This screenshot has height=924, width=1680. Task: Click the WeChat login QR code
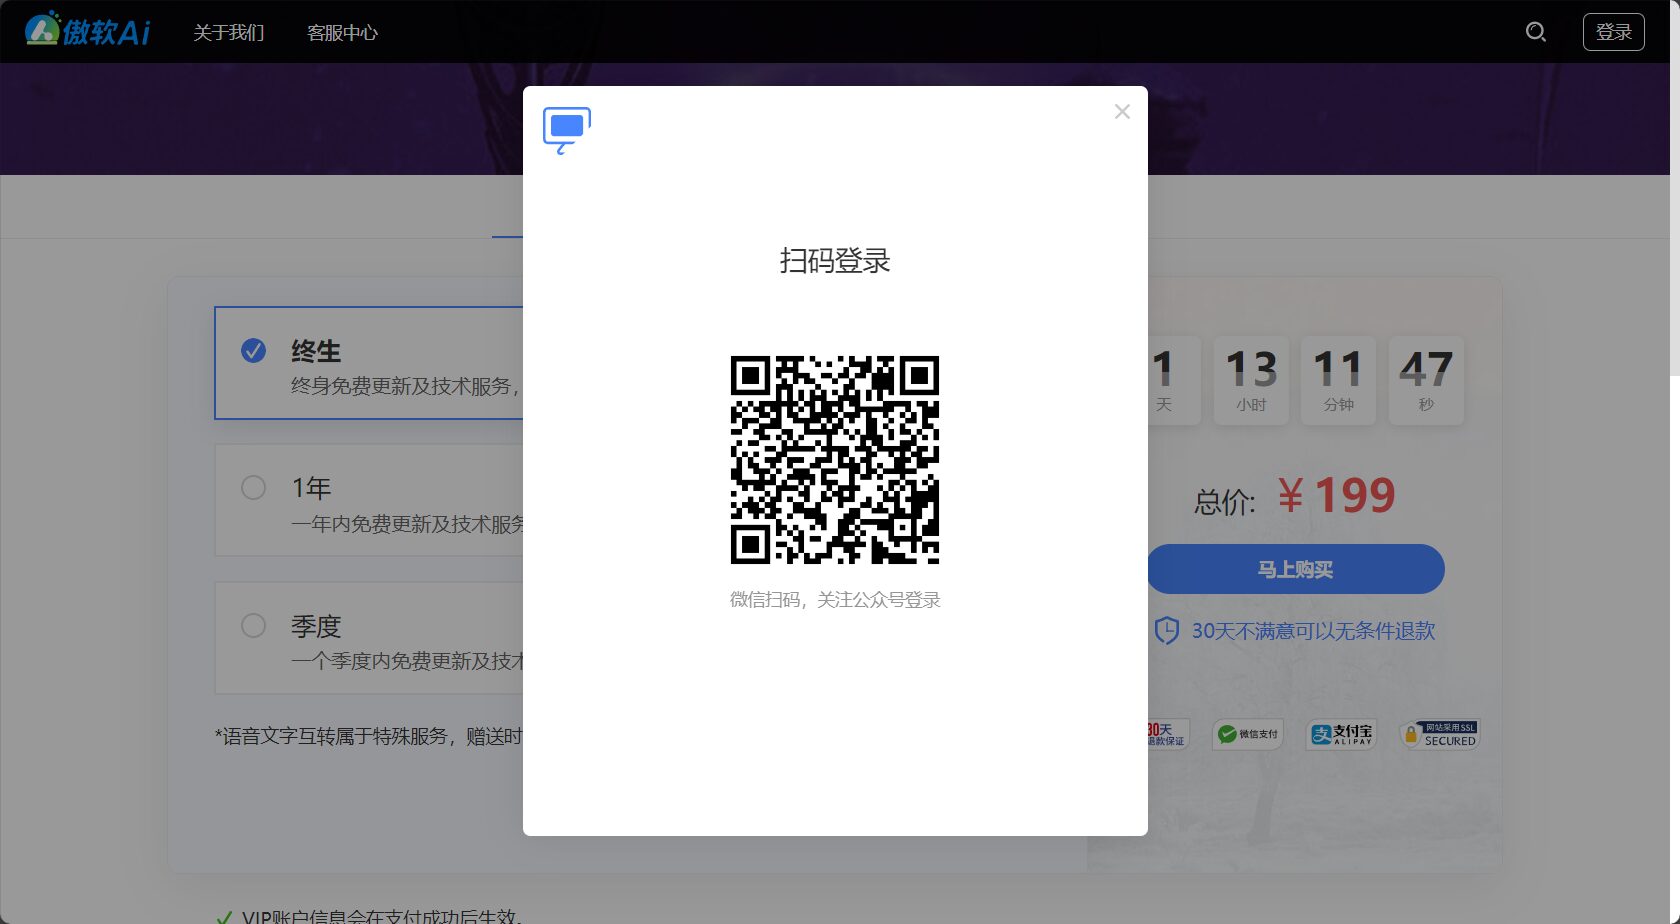(x=835, y=460)
